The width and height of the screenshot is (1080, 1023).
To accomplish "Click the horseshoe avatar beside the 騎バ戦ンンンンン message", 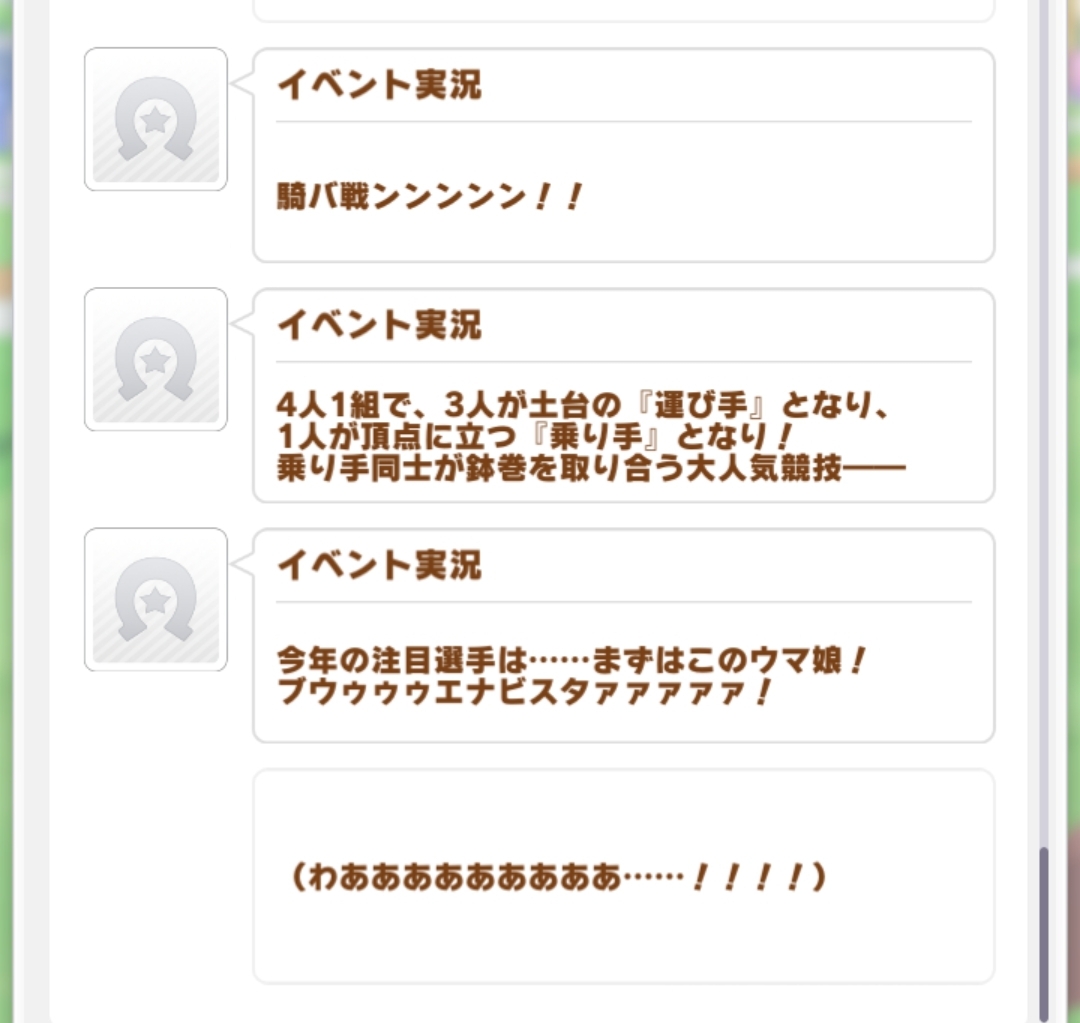I will pos(155,119).
